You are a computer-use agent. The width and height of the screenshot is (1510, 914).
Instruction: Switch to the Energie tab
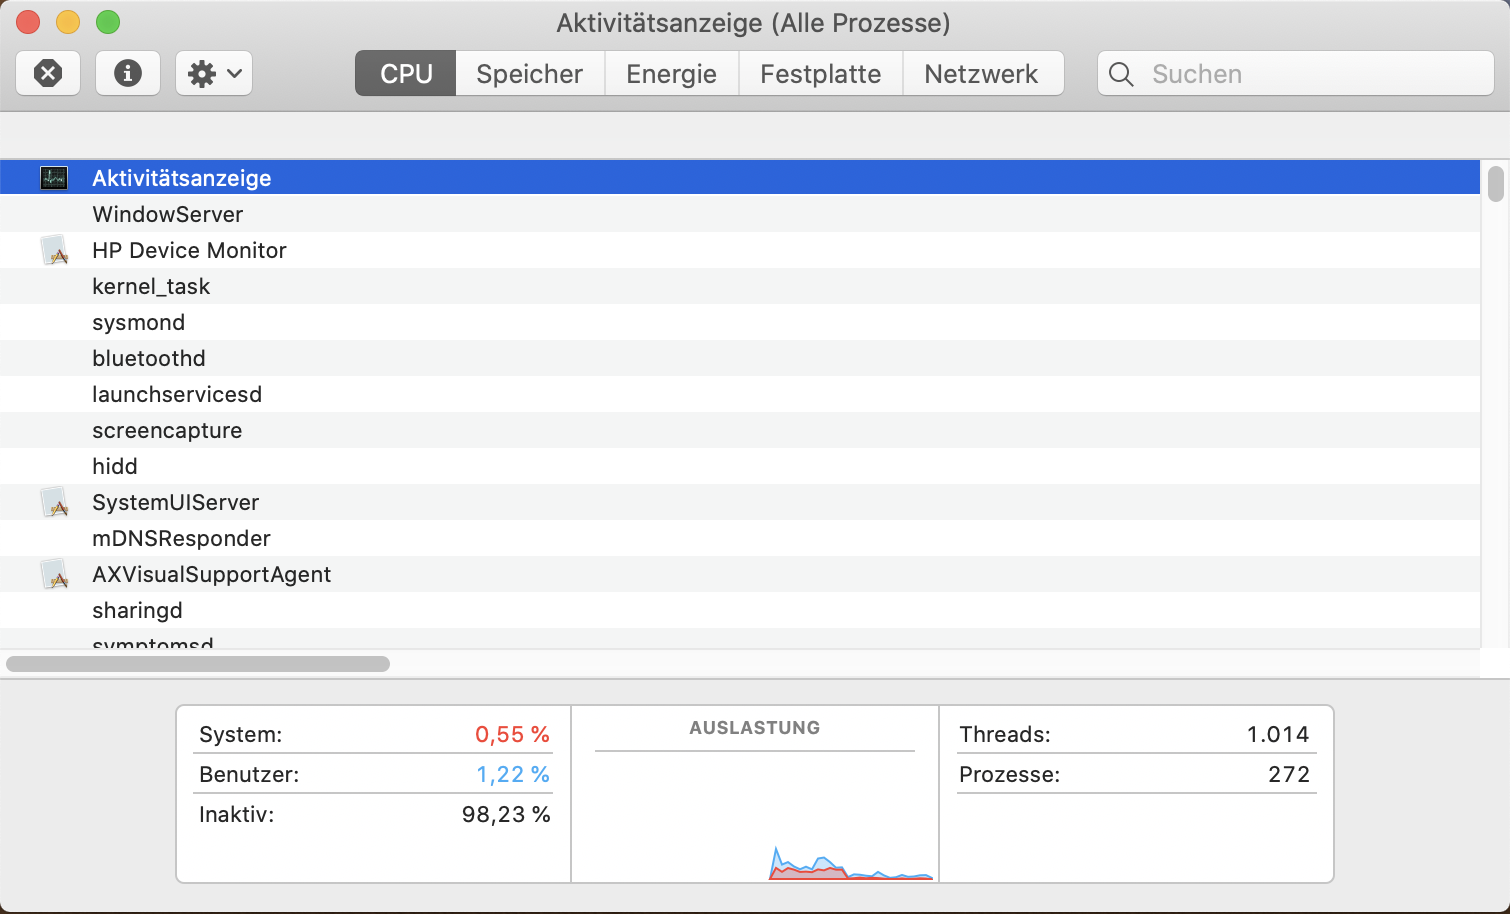click(671, 74)
